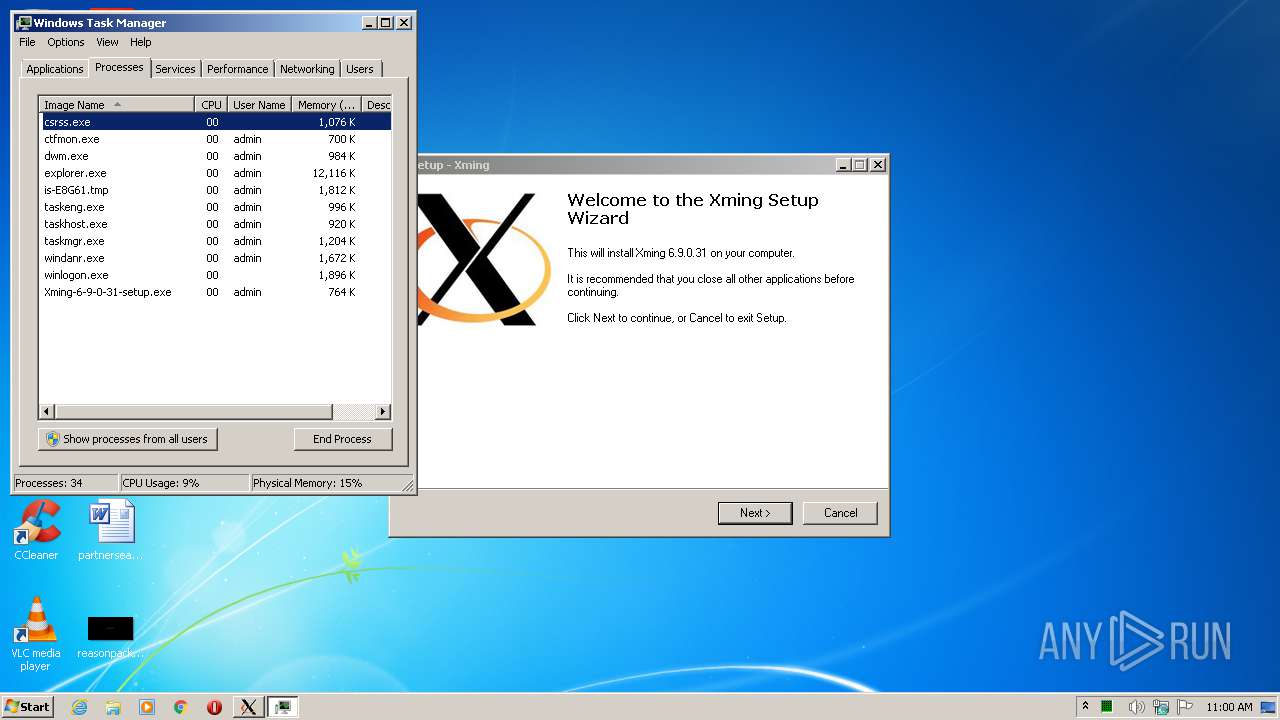Click horizontal scrollbar thumb in process list
The image size is (1280, 720).
click(x=193, y=411)
